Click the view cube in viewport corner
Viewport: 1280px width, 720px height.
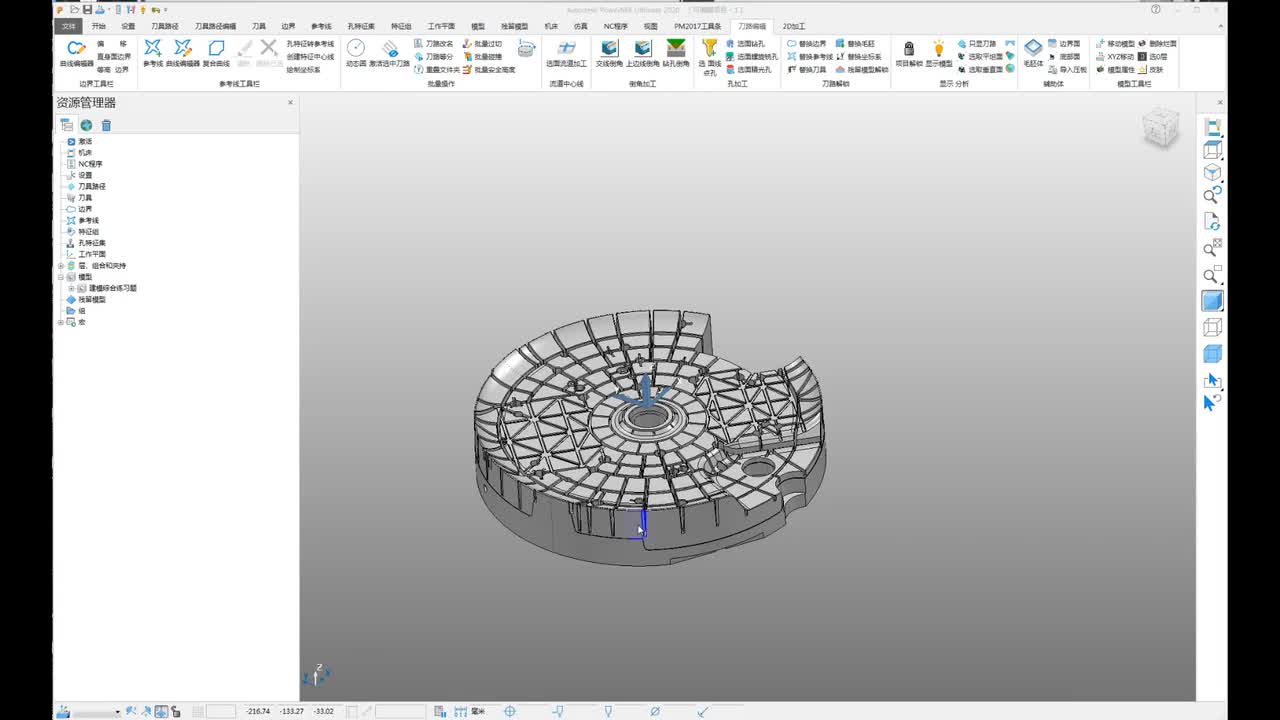[1160, 128]
